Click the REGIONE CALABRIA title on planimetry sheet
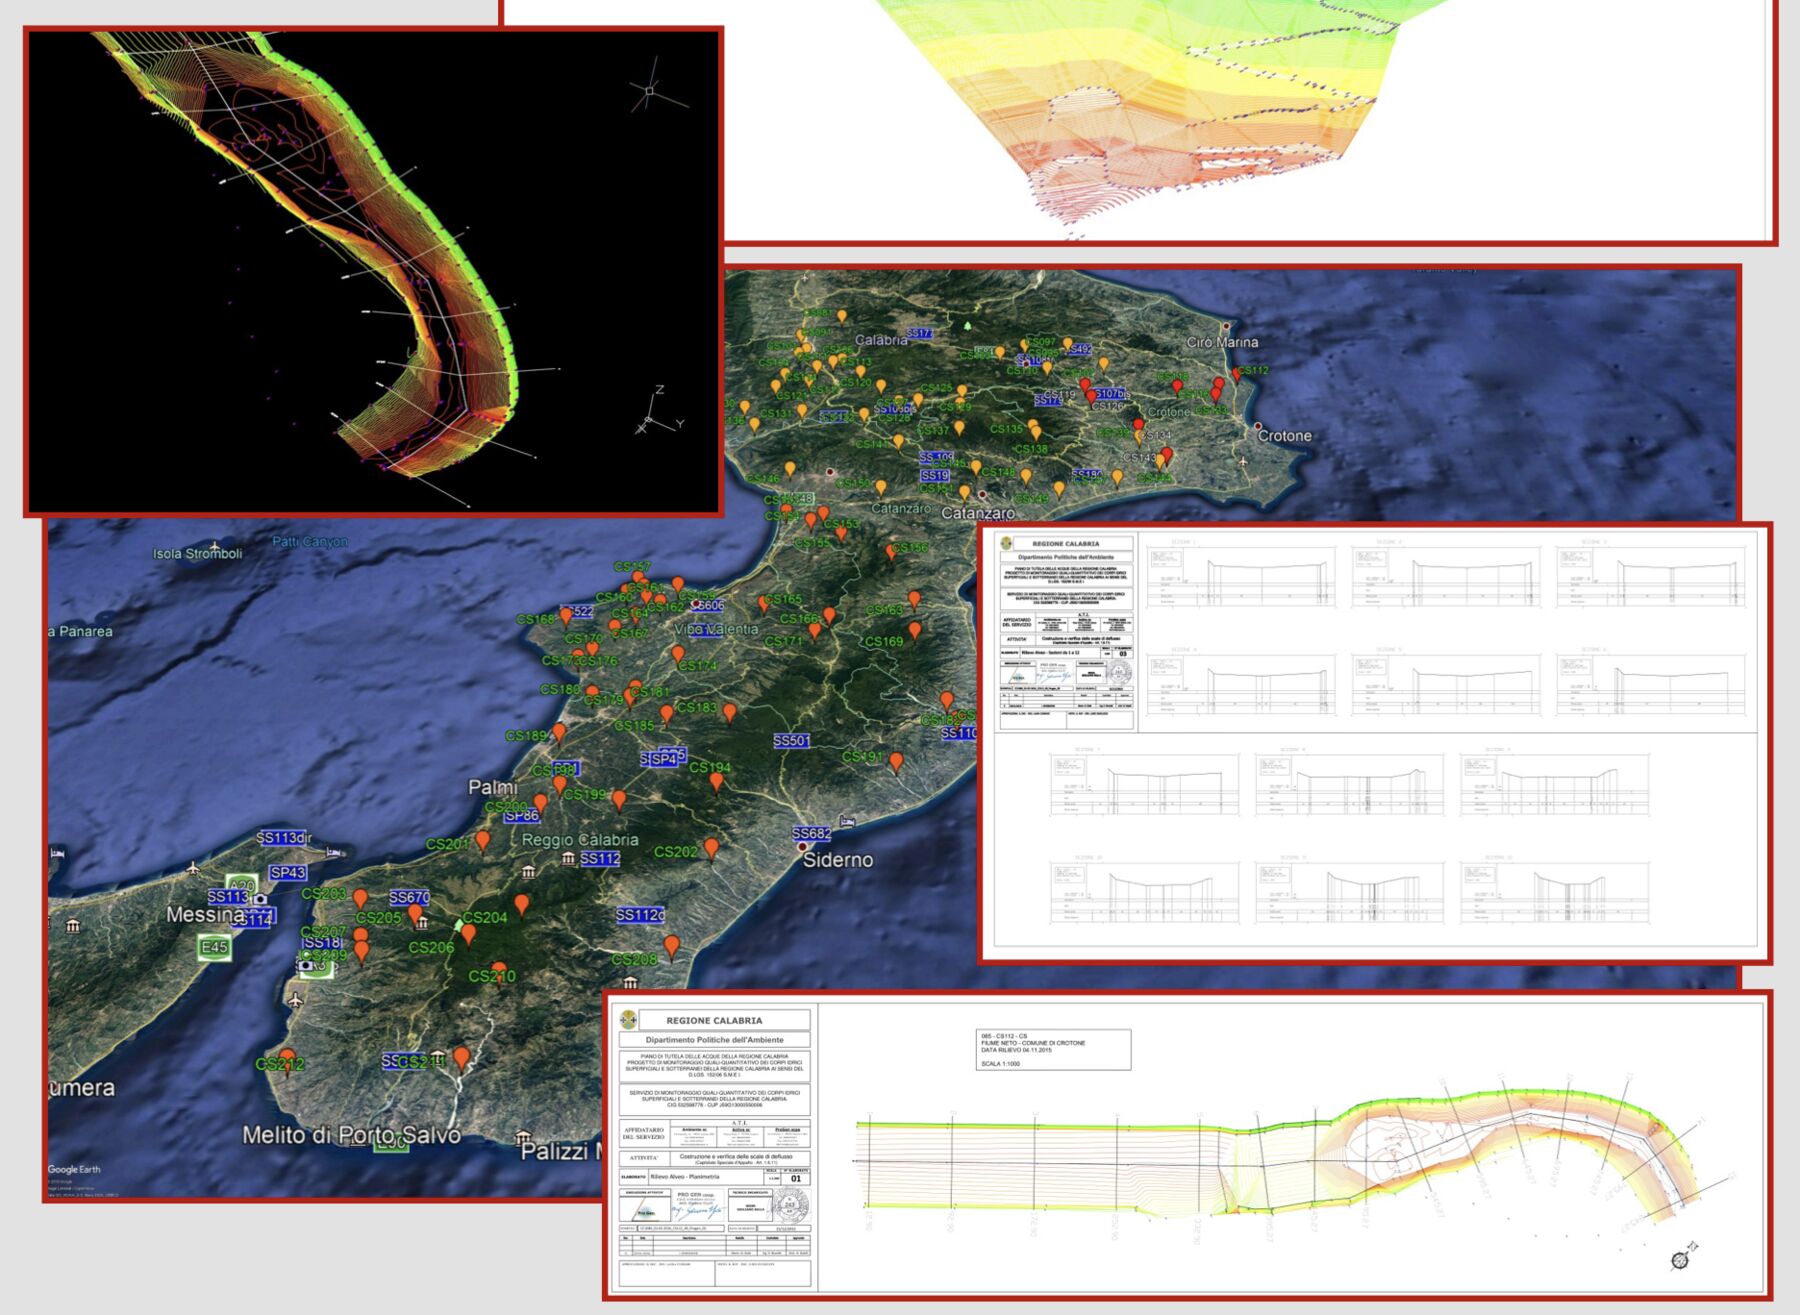 (714, 1021)
